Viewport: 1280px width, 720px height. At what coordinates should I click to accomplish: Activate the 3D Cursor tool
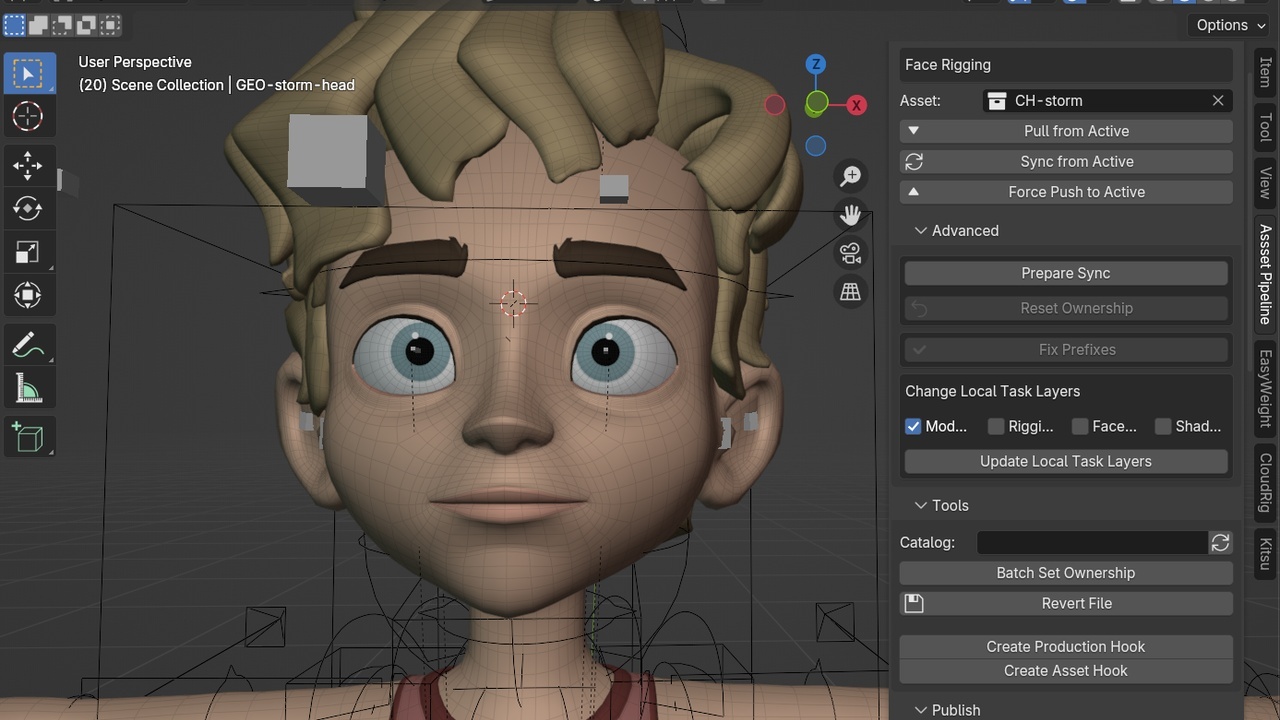pyautogui.click(x=28, y=116)
